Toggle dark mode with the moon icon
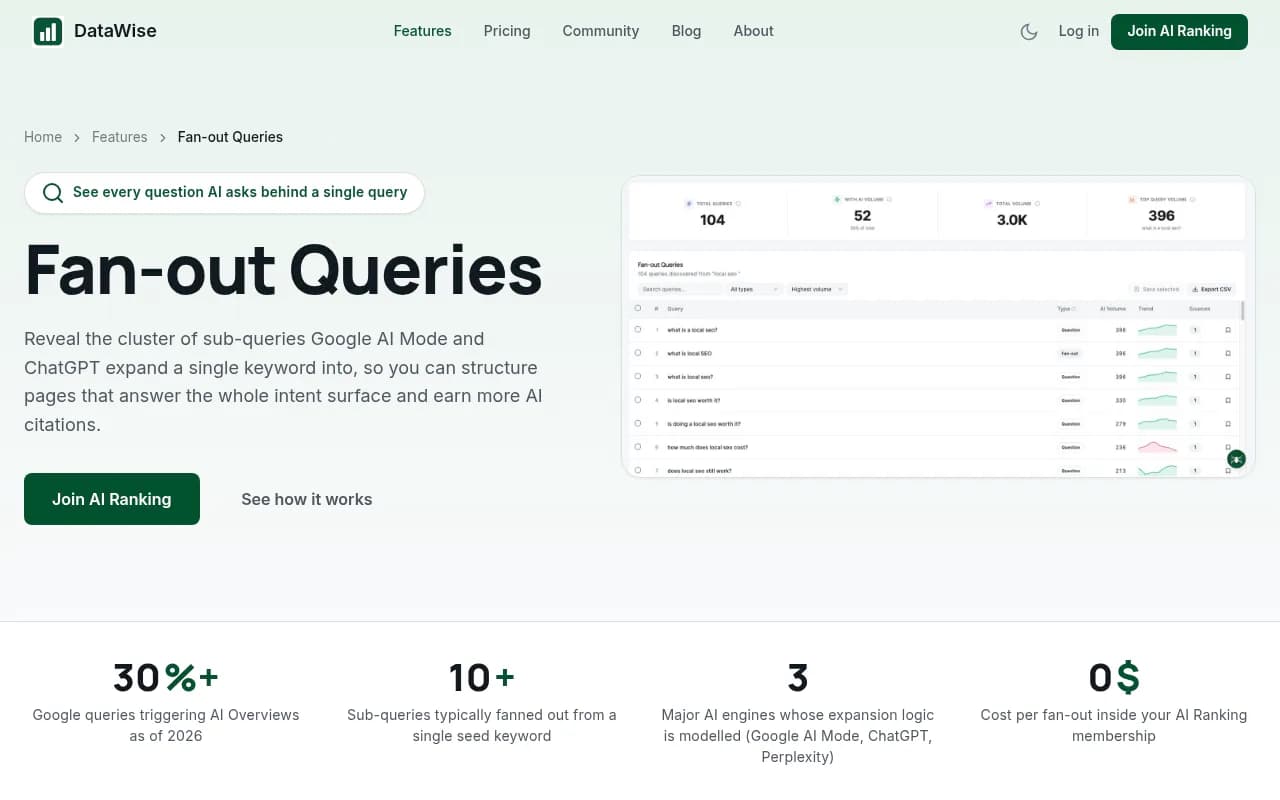Image resolution: width=1280 pixels, height=800 pixels. 1029,31
